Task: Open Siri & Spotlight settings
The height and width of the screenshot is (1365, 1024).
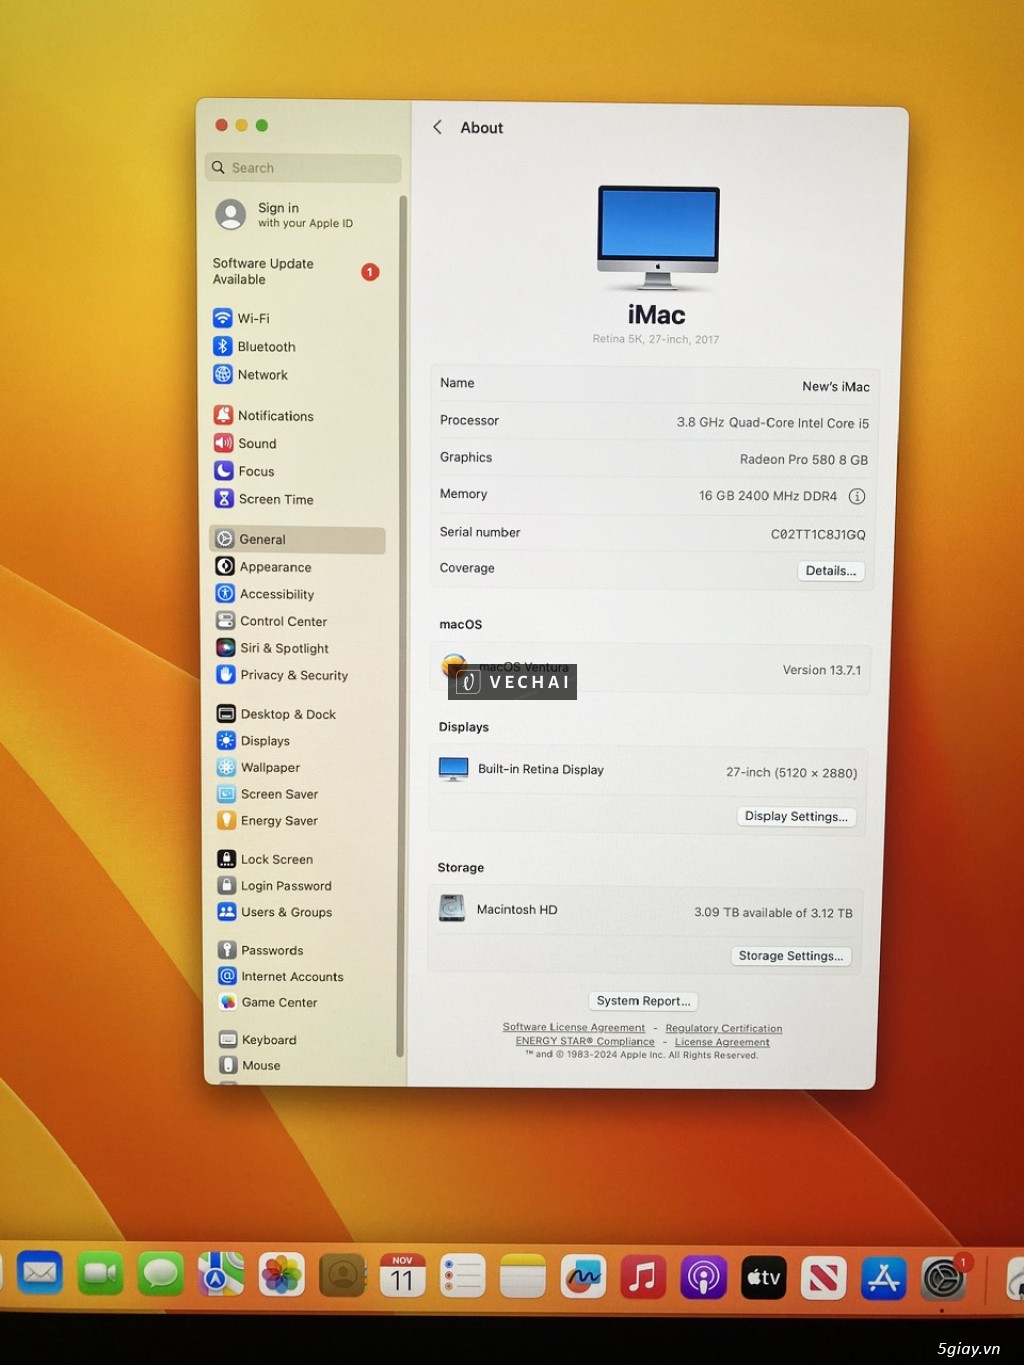Action: click(272, 647)
